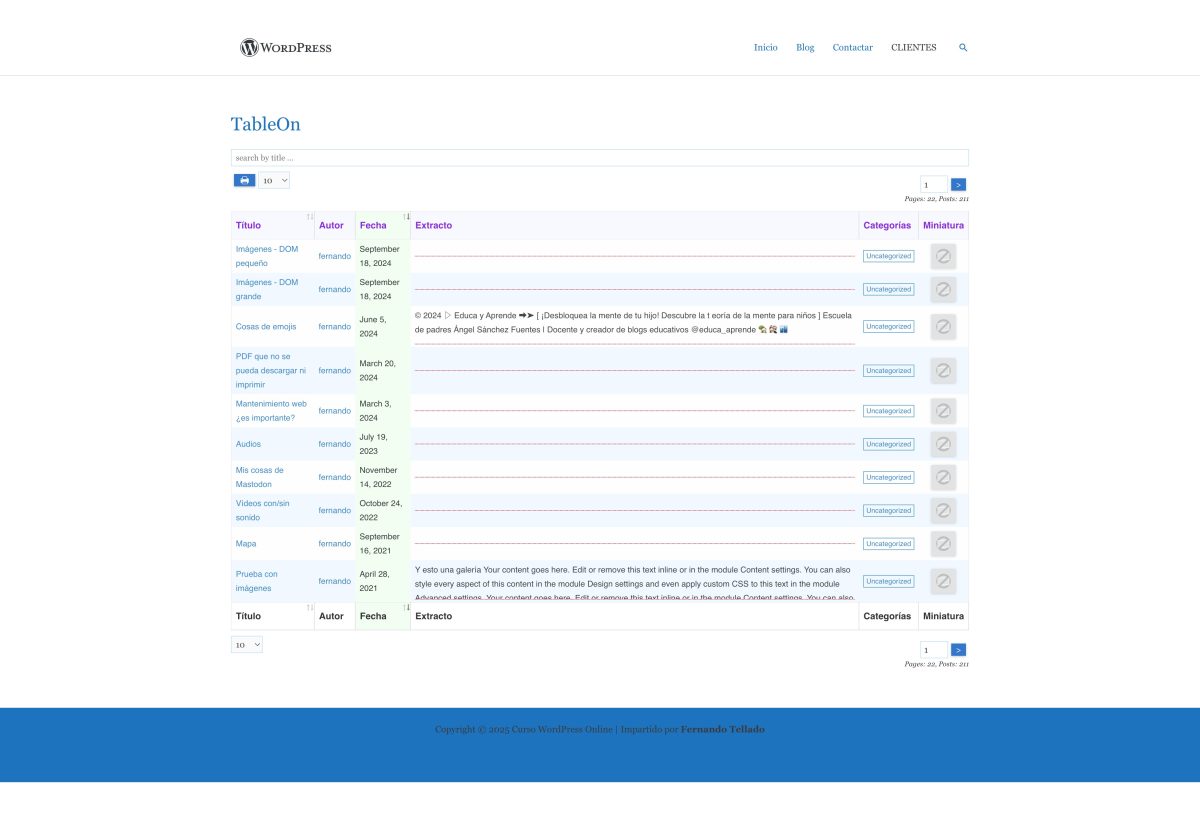Sort table by Título column arrows
This screenshot has height=832, width=1200.
[310, 217]
